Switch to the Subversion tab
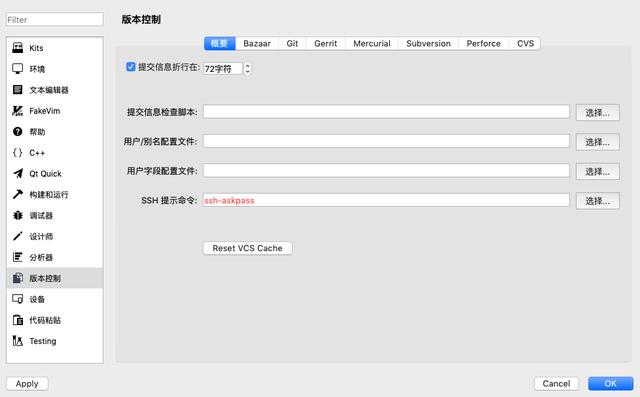The height and width of the screenshot is (397, 640). (429, 44)
